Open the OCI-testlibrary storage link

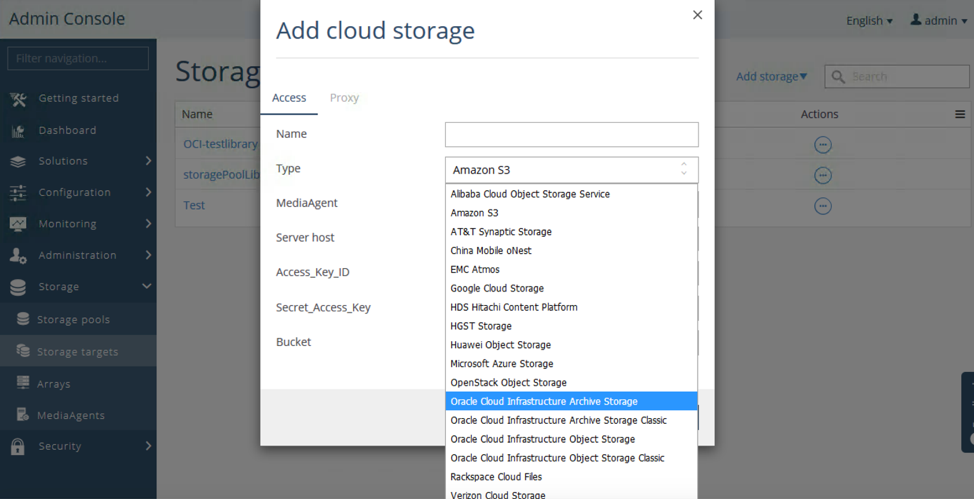pos(220,145)
